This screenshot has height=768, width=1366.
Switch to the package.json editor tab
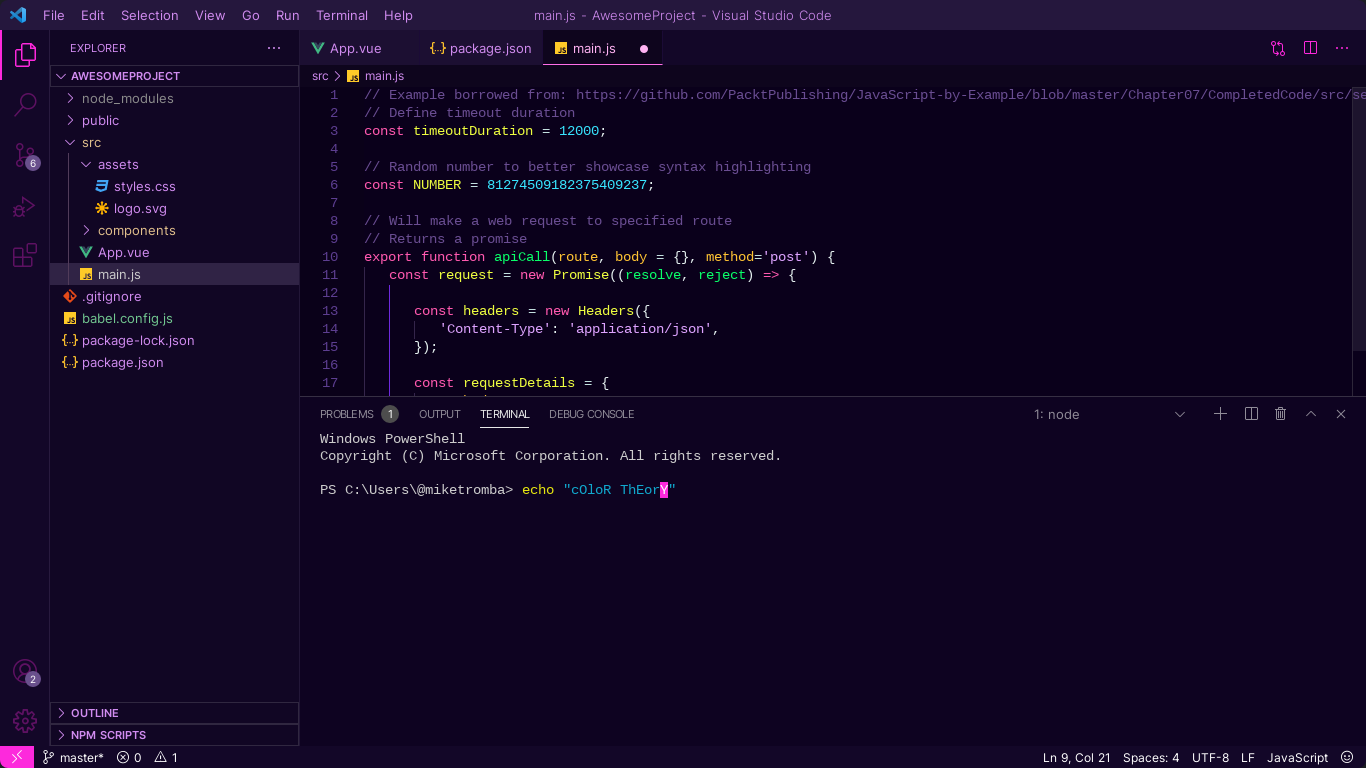(480, 48)
